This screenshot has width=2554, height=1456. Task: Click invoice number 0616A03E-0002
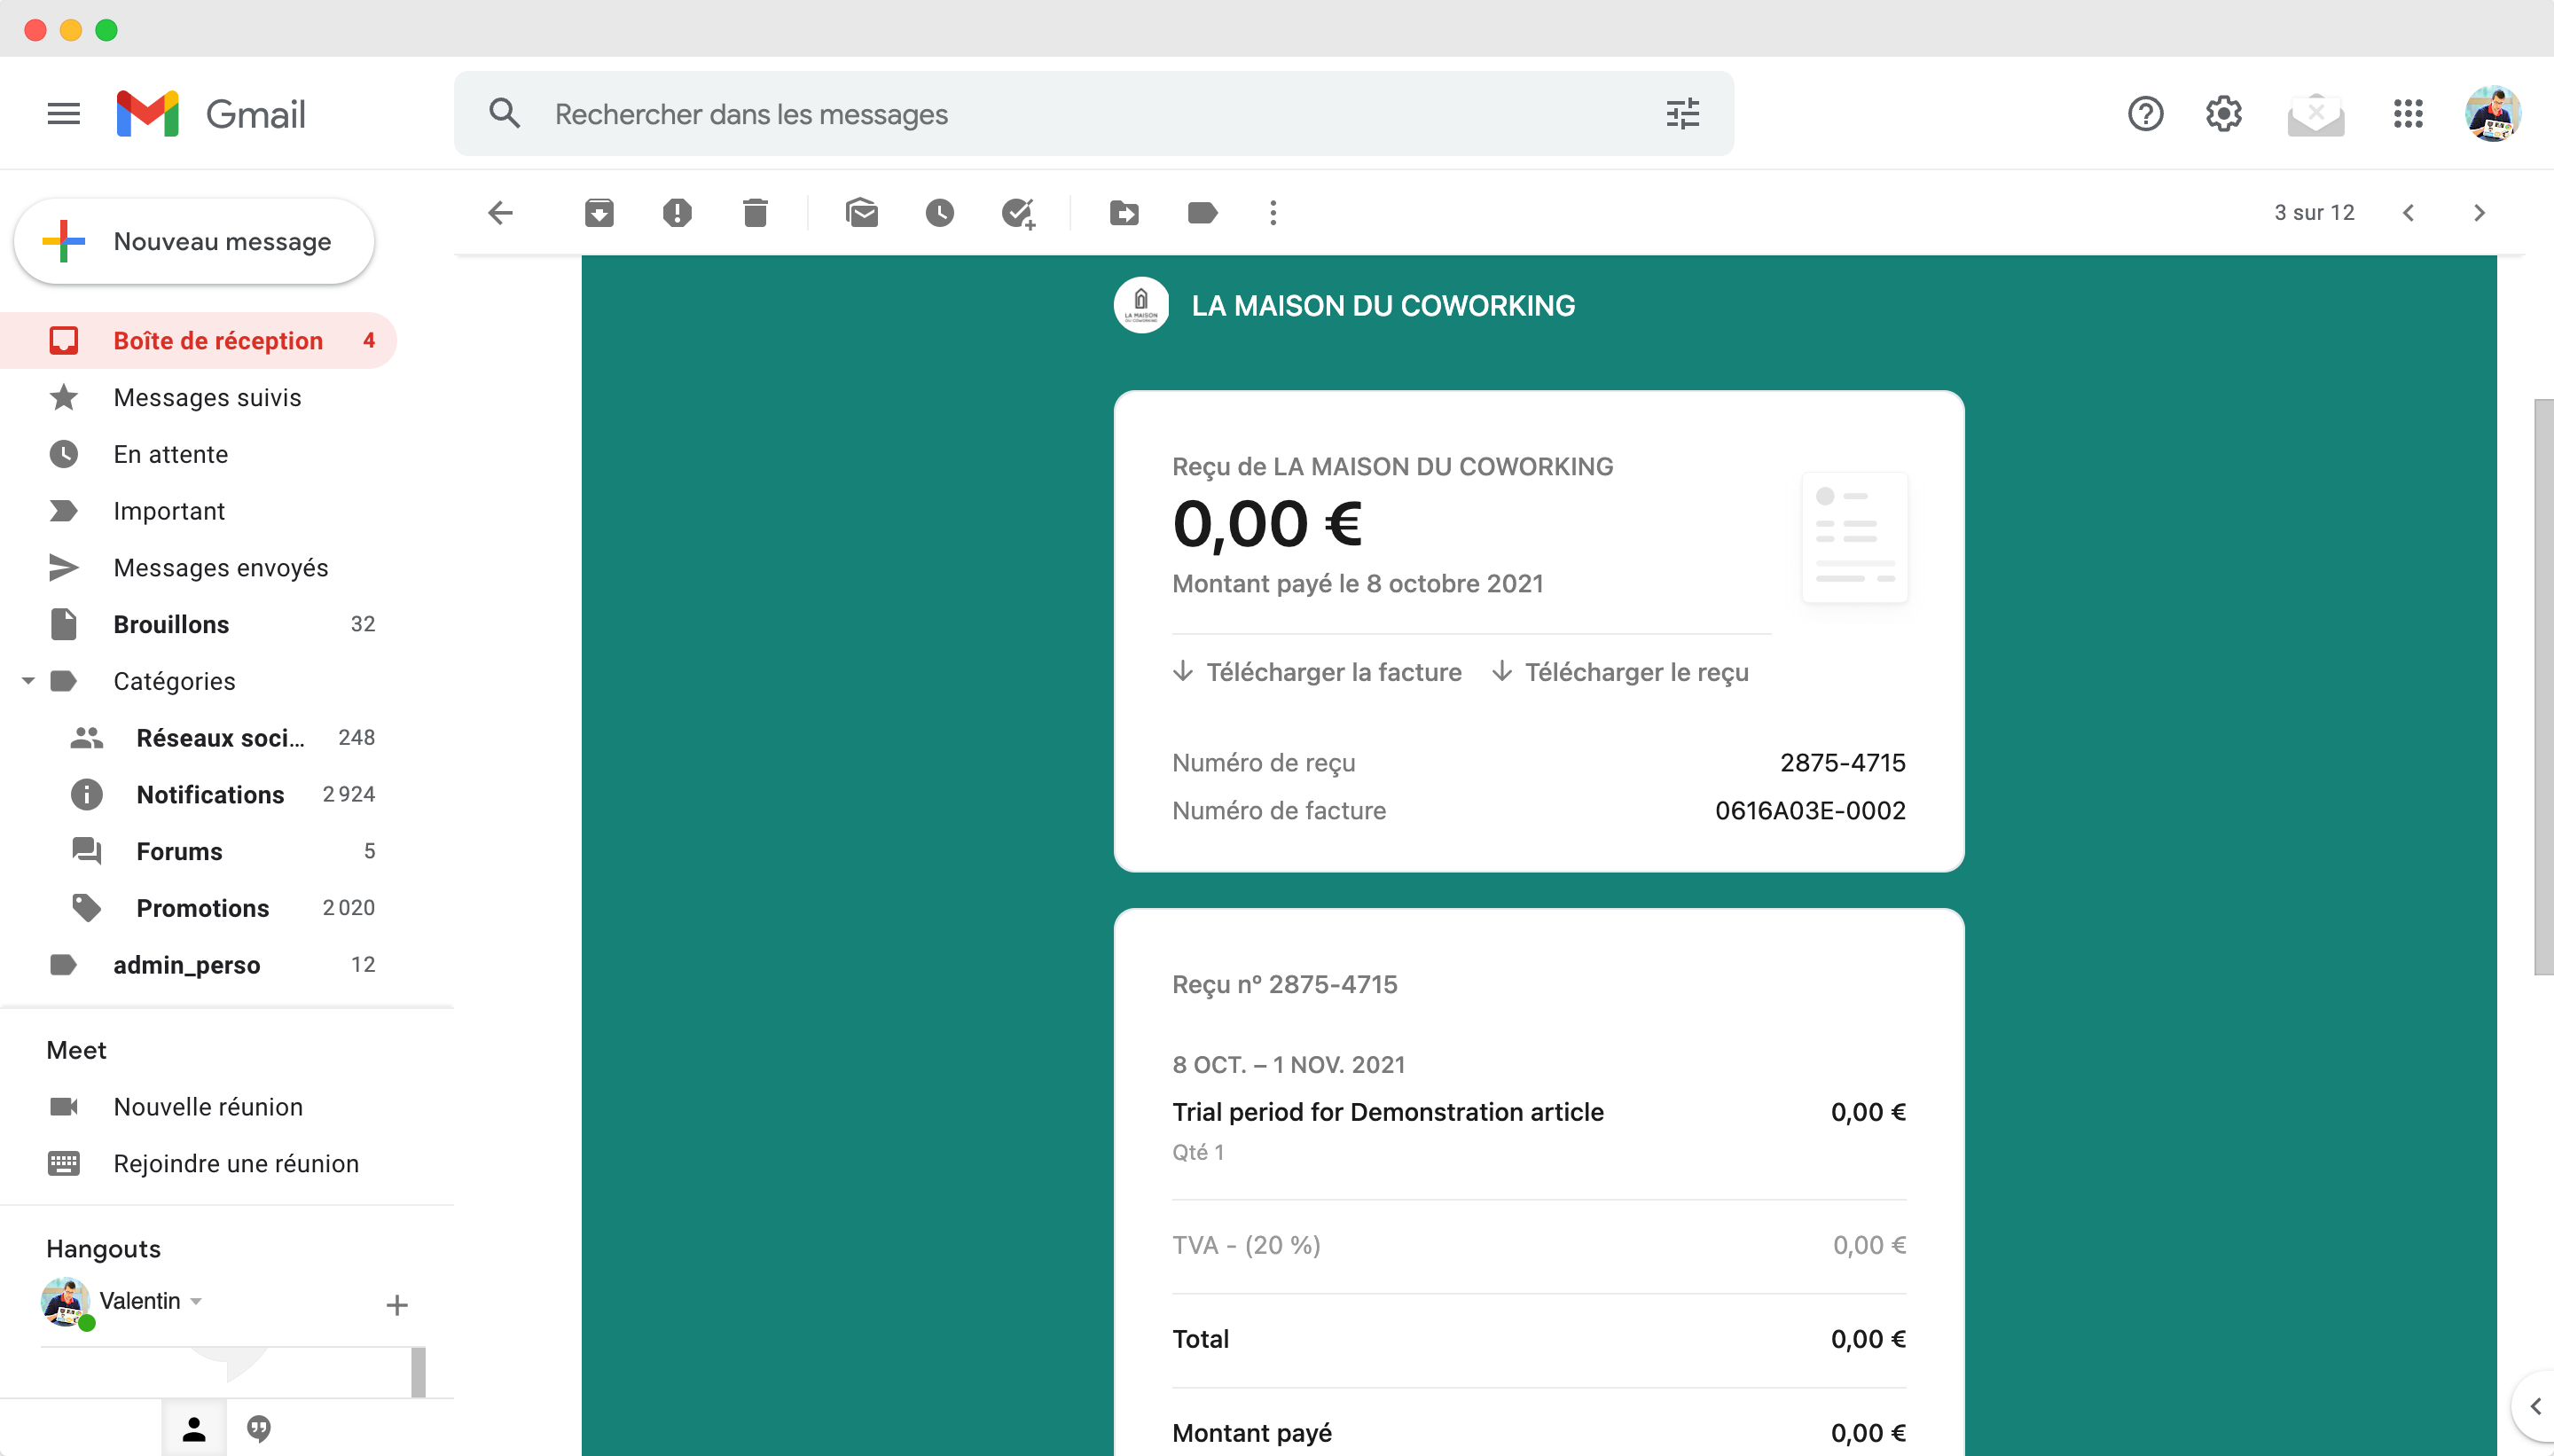point(1810,811)
